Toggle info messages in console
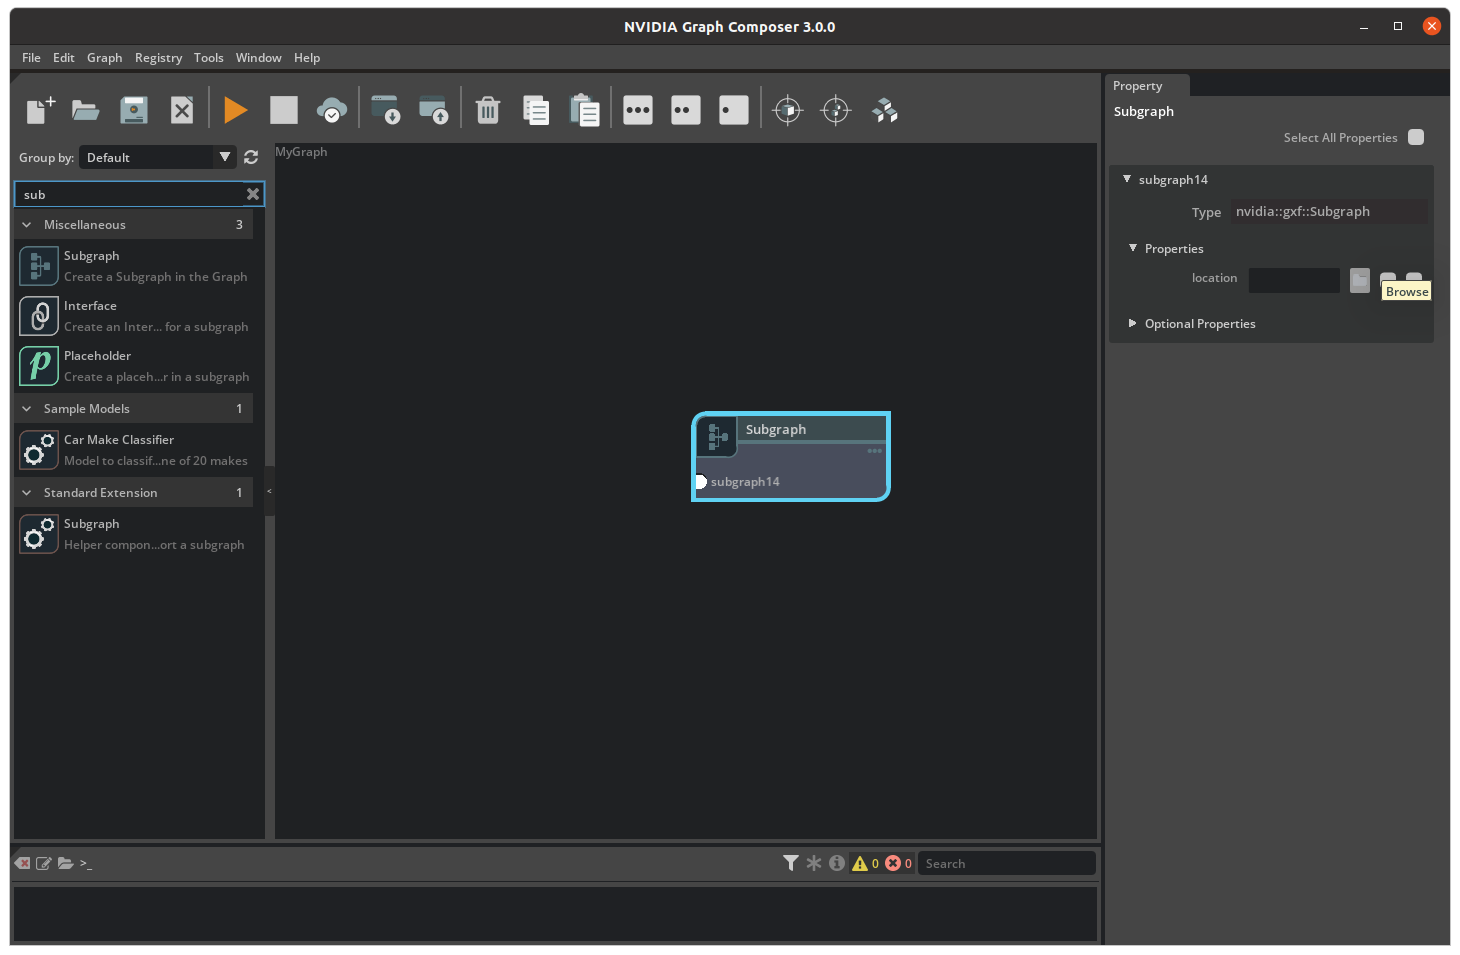This screenshot has width=1460, height=955. [837, 863]
